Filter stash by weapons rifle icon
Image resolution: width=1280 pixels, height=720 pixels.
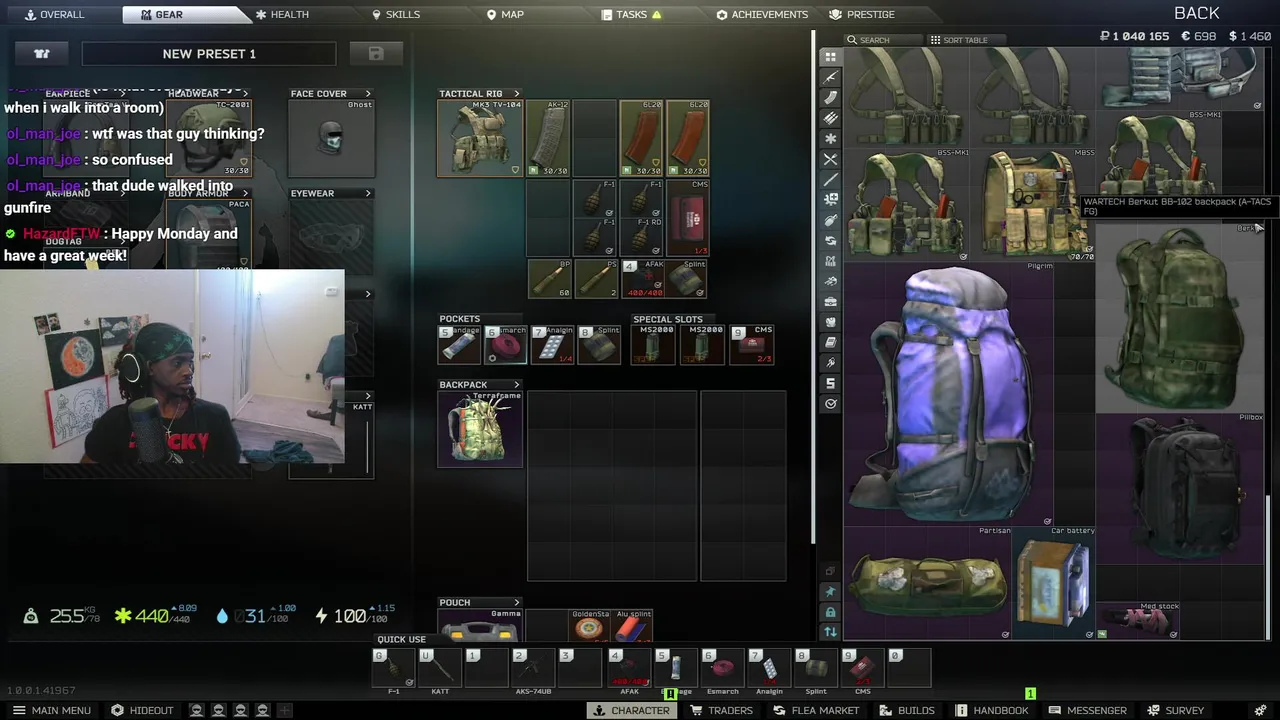tap(830, 77)
